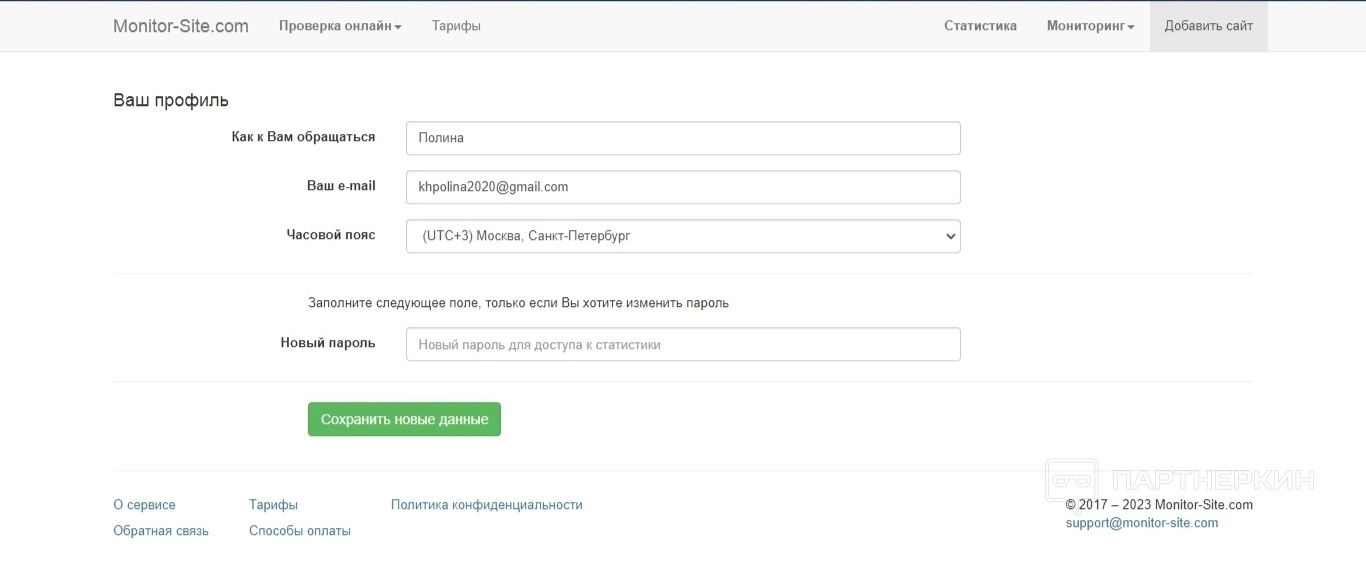The image size is (1366, 568).
Task: Click the Новый пароль field label
Action: click(328, 343)
